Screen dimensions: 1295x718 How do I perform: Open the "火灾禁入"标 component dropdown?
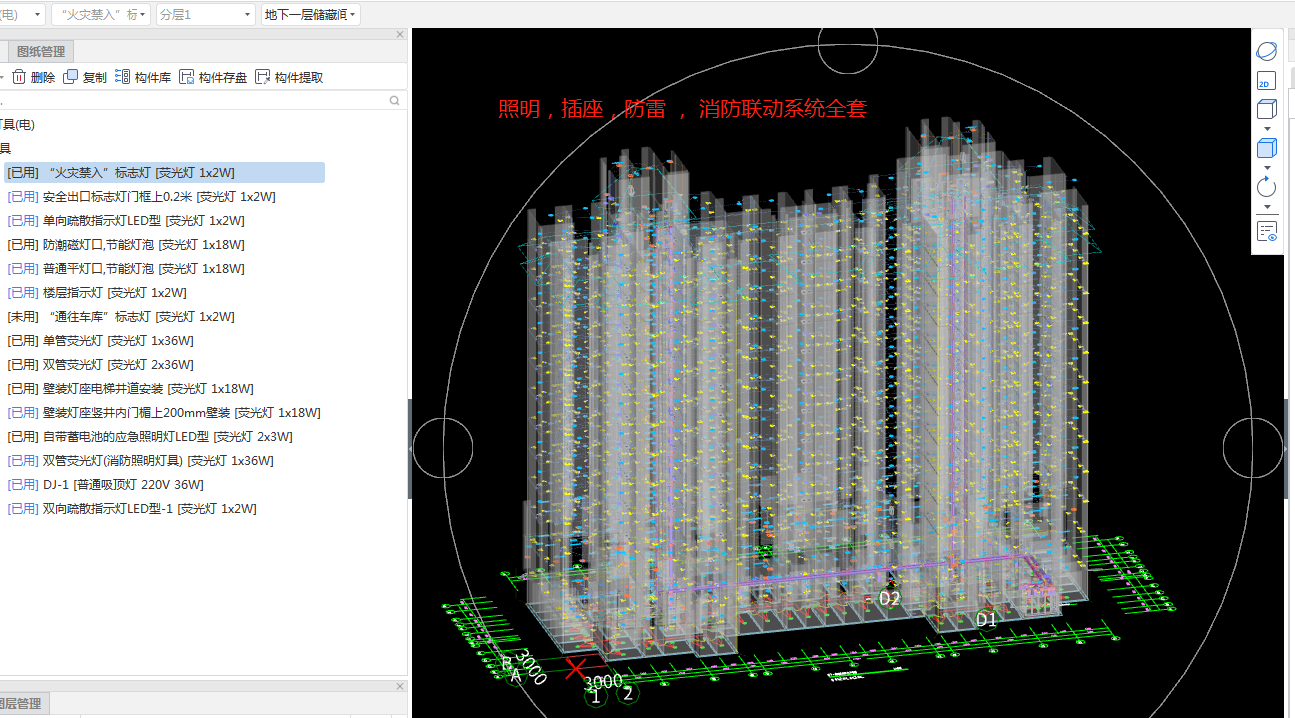(100, 14)
